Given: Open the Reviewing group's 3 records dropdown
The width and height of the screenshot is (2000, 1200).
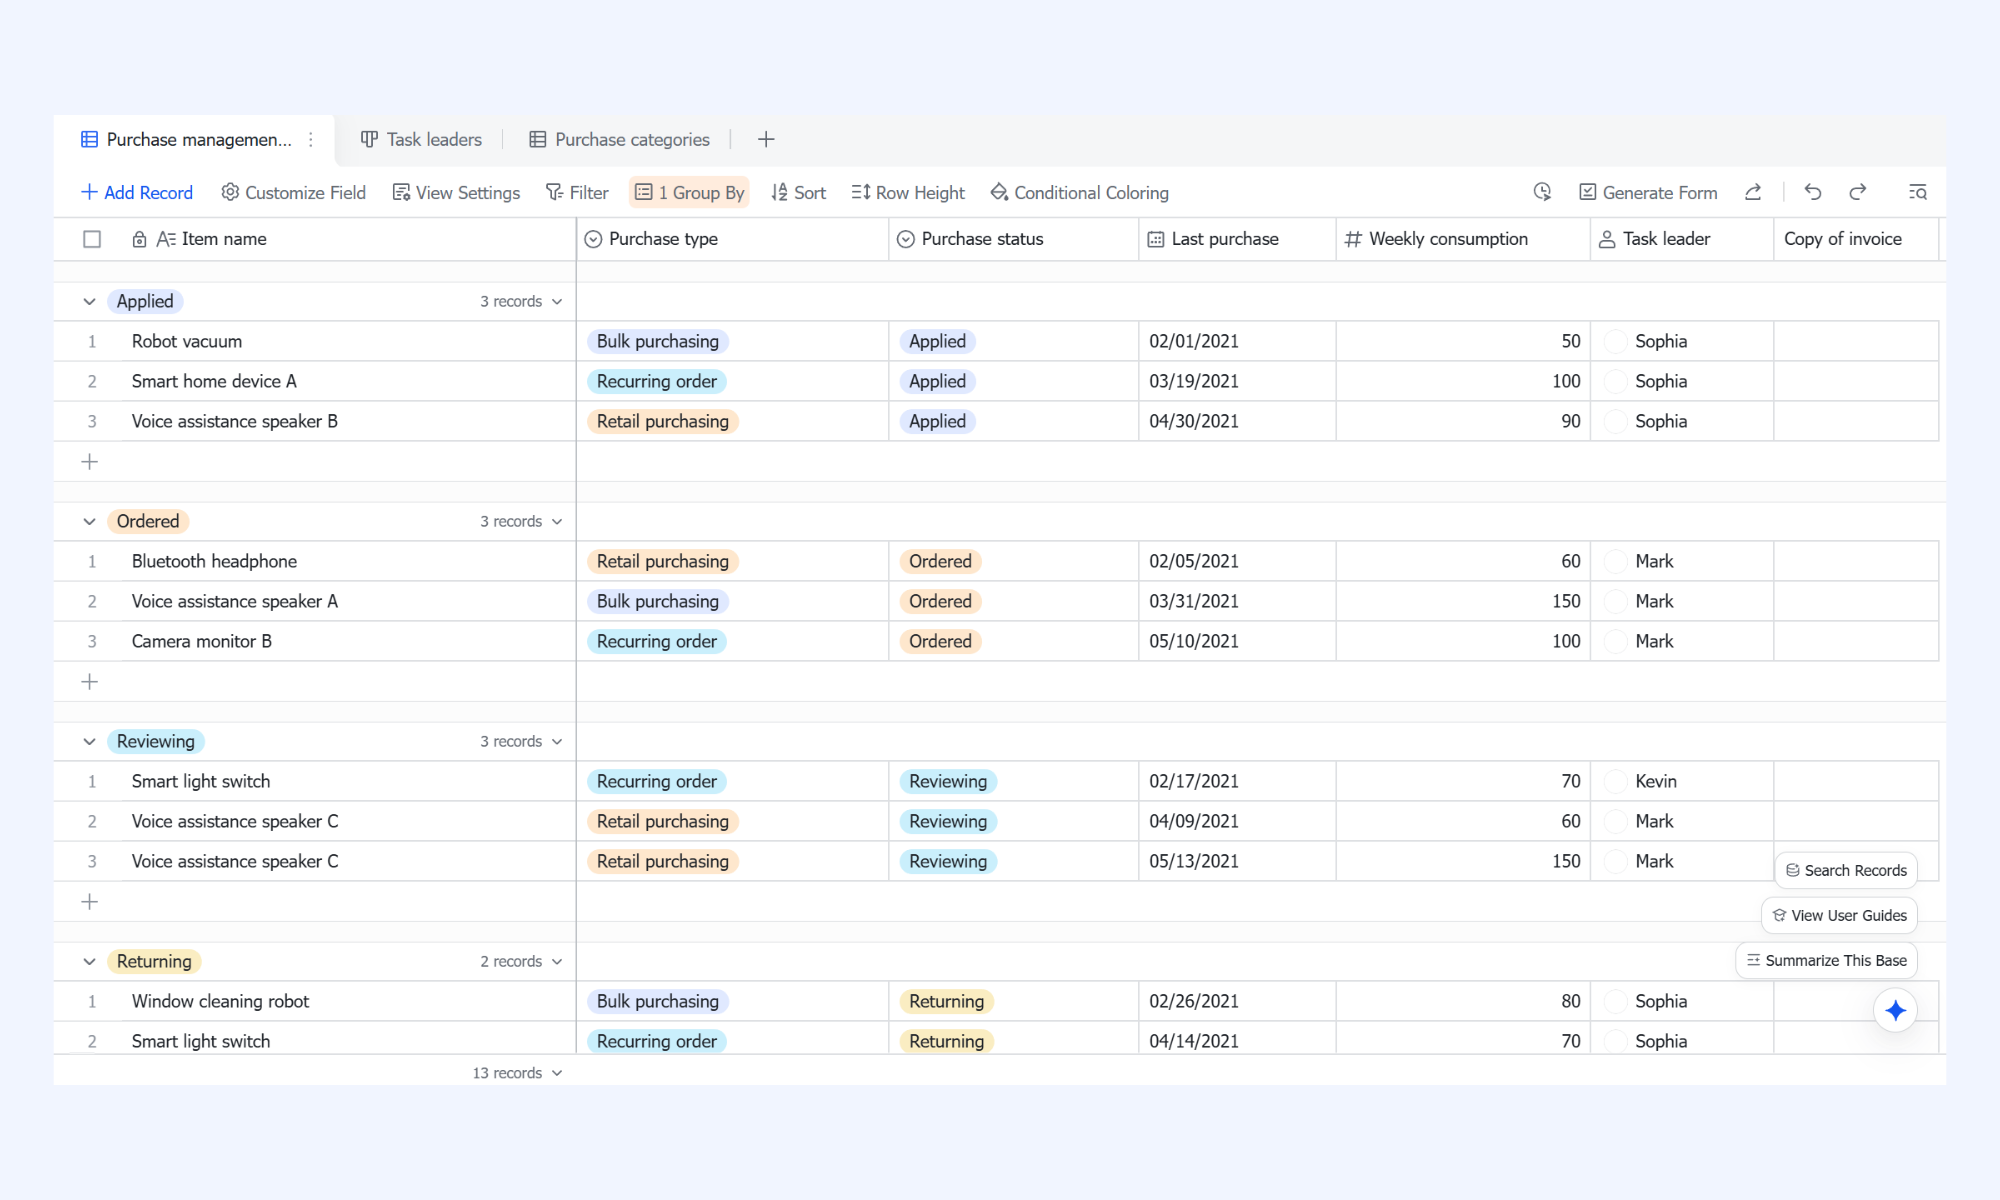Looking at the screenshot, I should point(521,742).
